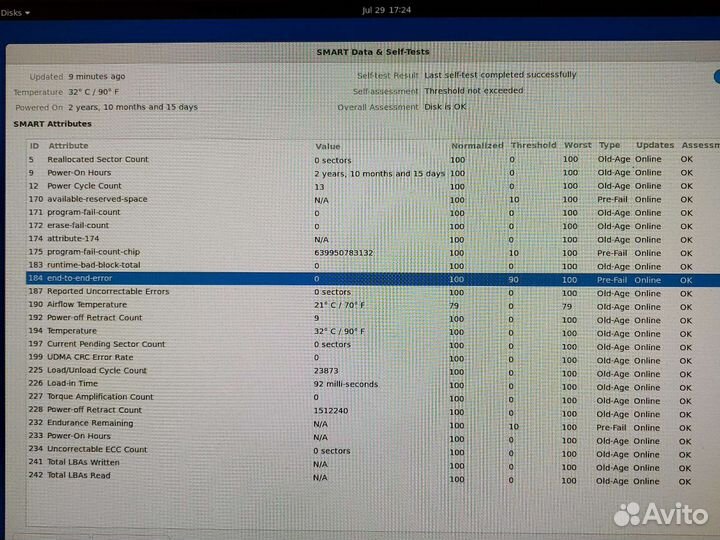
Task: Select attribute 9 Power-On Hours row
Action: (373, 173)
